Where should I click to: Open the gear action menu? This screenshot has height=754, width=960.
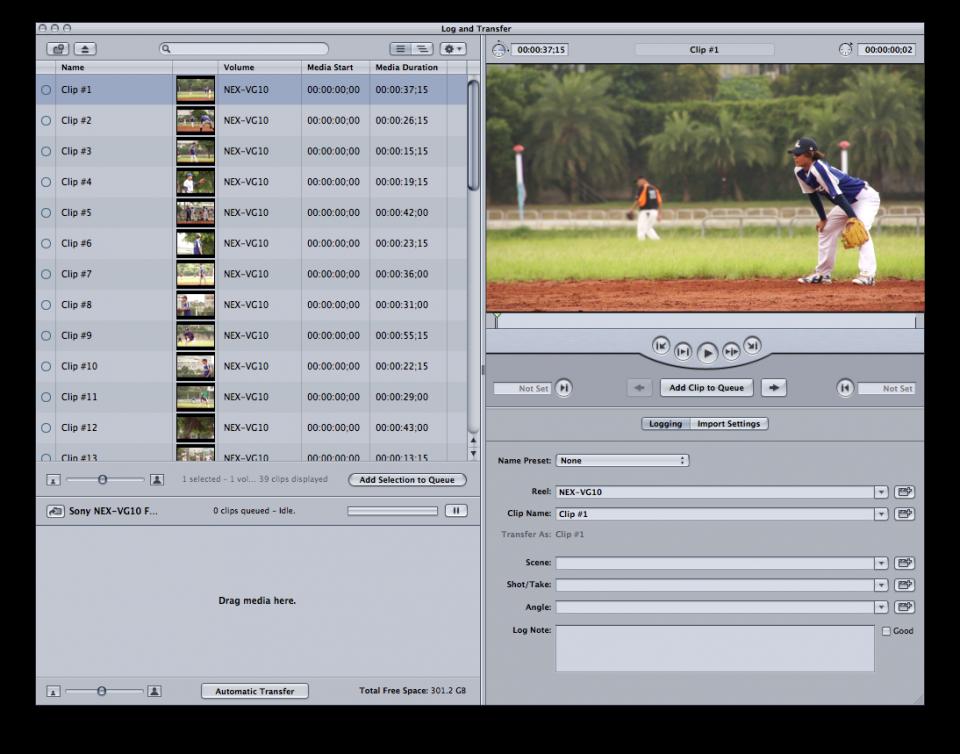point(453,48)
